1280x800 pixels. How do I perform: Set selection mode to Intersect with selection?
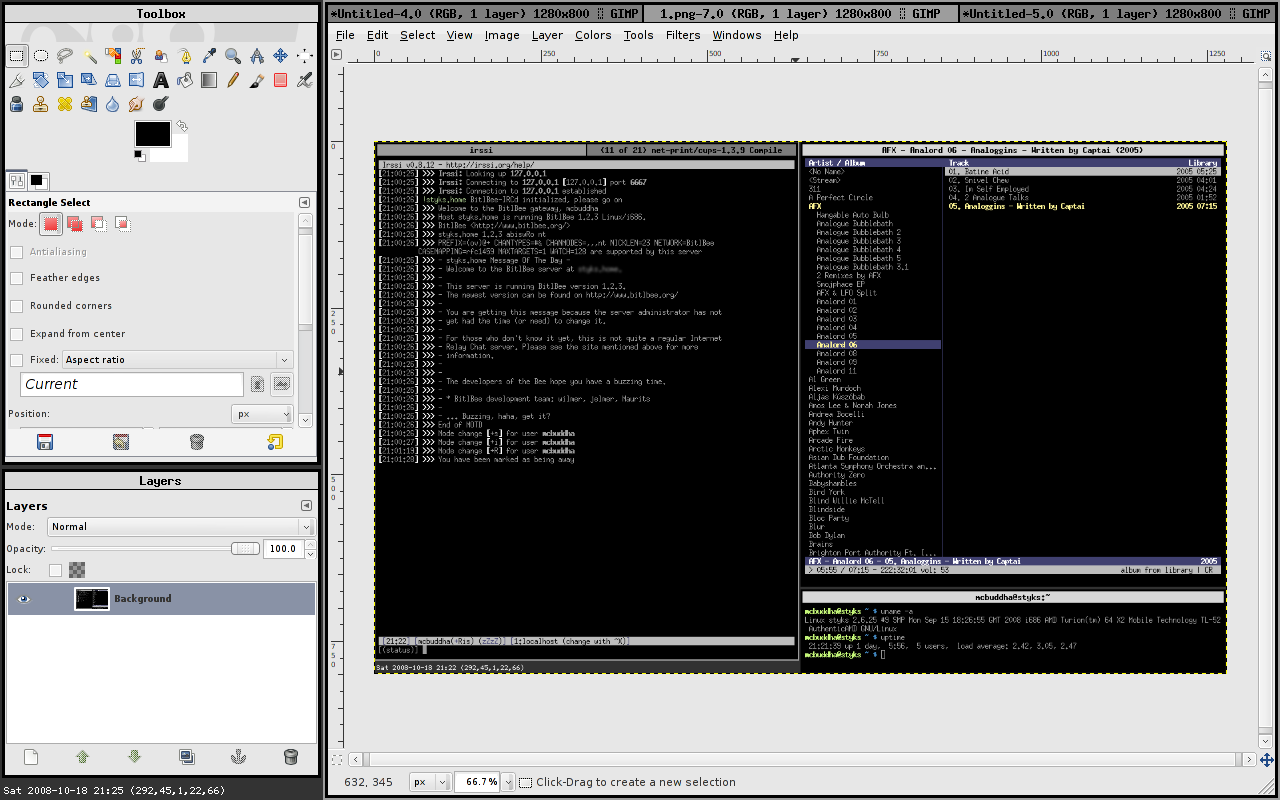coord(123,224)
